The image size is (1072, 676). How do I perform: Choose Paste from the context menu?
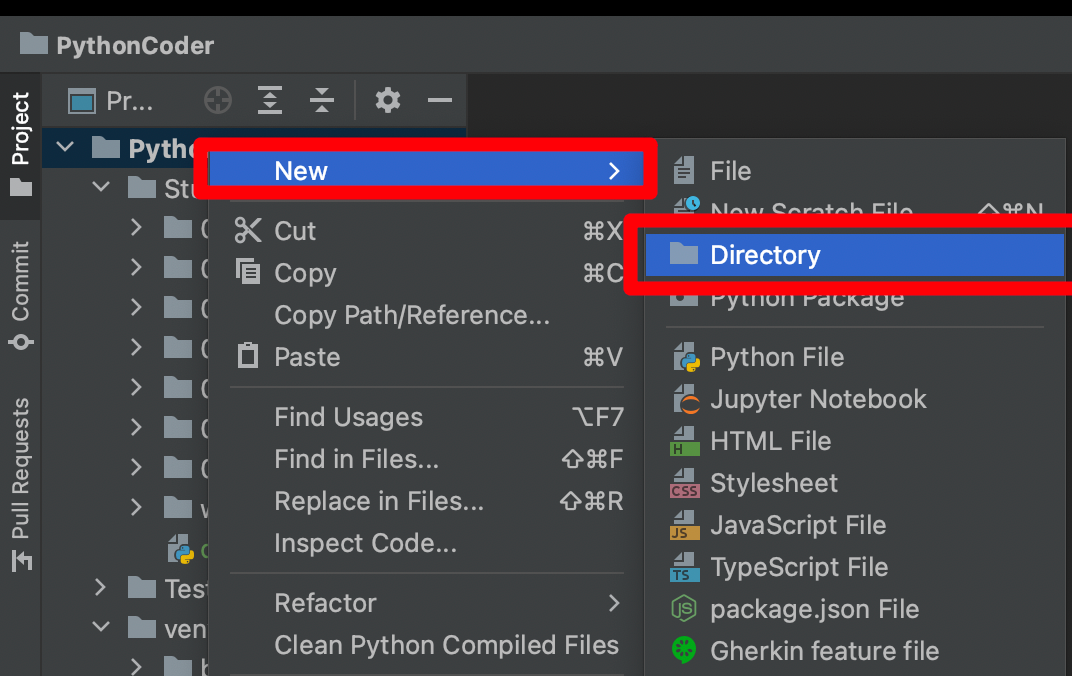click(426, 357)
